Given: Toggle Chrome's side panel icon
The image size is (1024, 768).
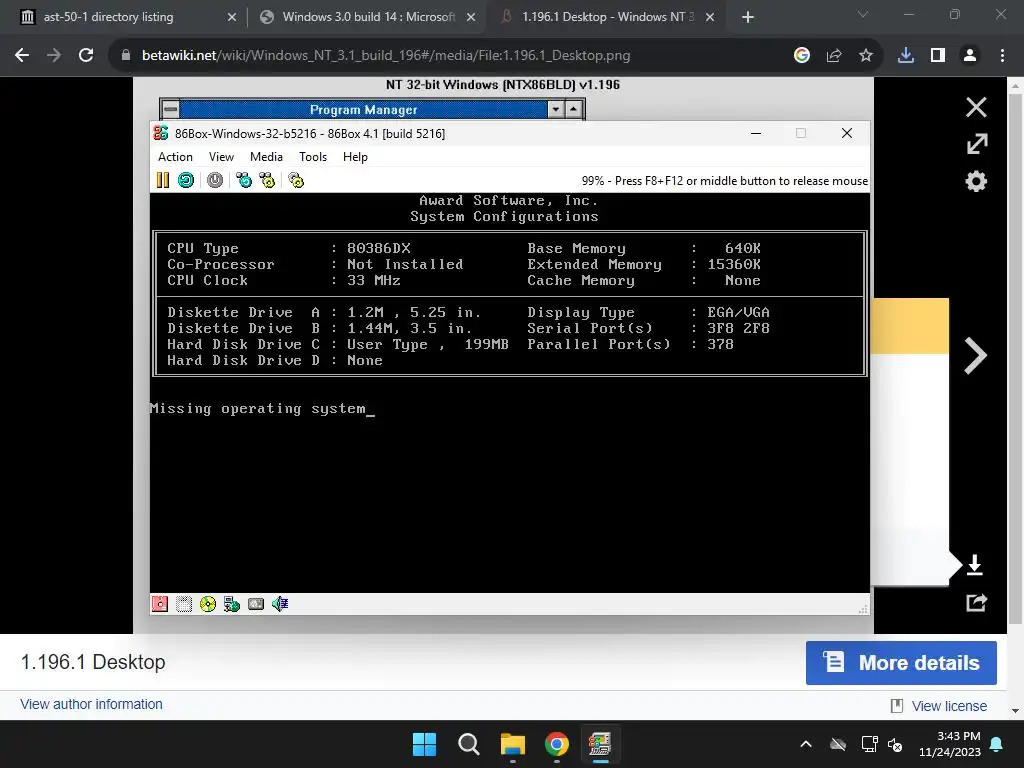Looking at the screenshot, I should tap(938, 56).
